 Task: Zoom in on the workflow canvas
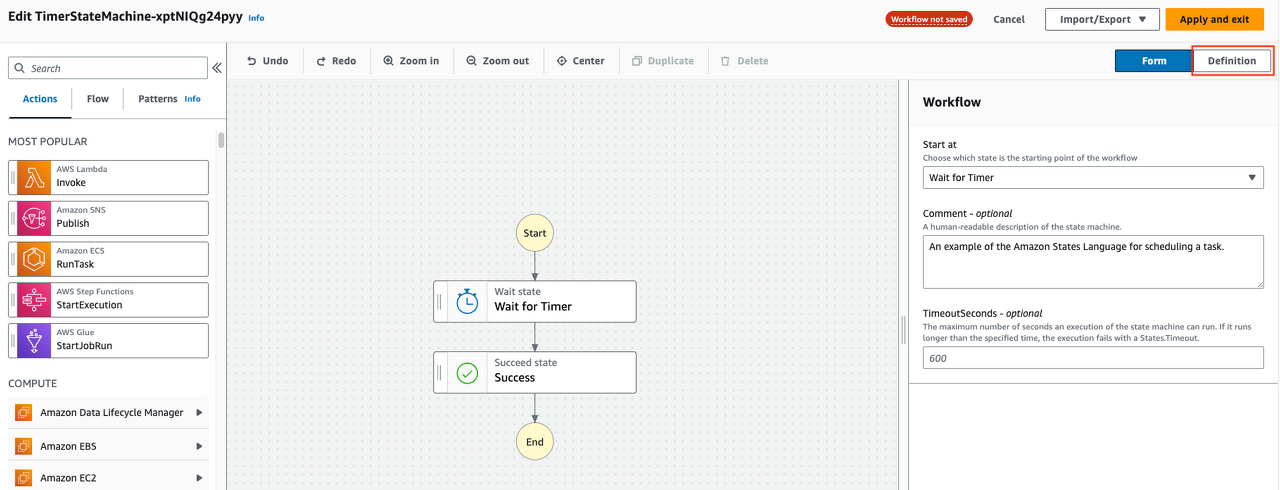[x=411, y=61]
